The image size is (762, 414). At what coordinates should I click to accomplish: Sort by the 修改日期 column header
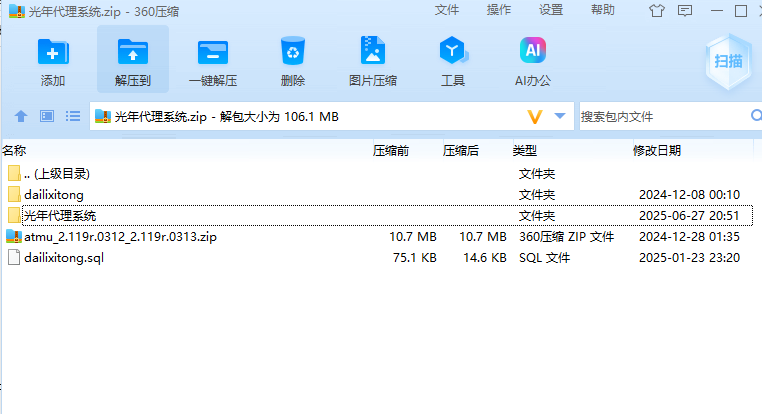657,151
